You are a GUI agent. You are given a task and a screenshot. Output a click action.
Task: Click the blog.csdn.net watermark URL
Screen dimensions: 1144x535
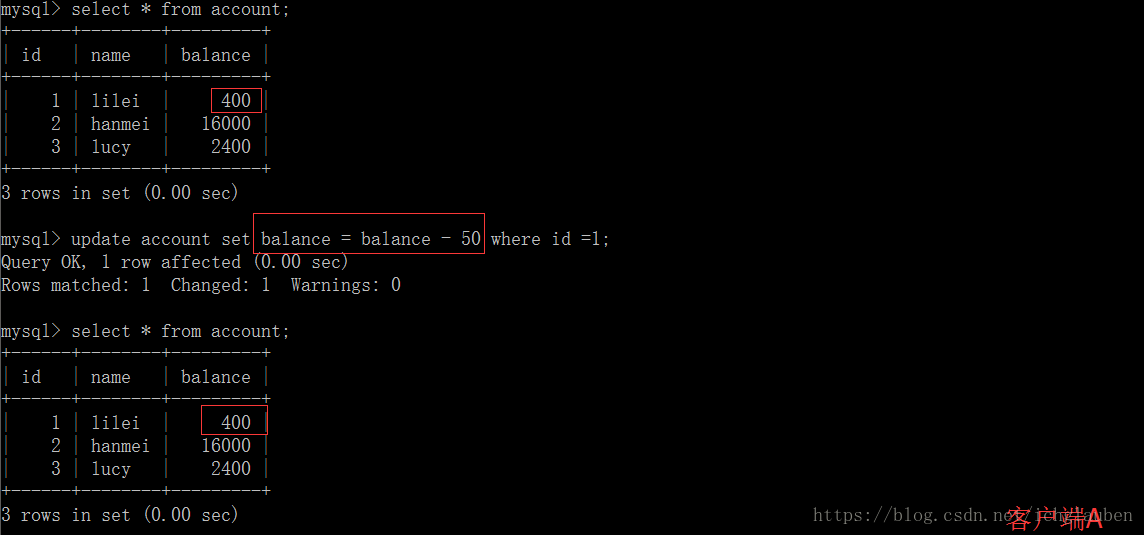coord(973,516)
